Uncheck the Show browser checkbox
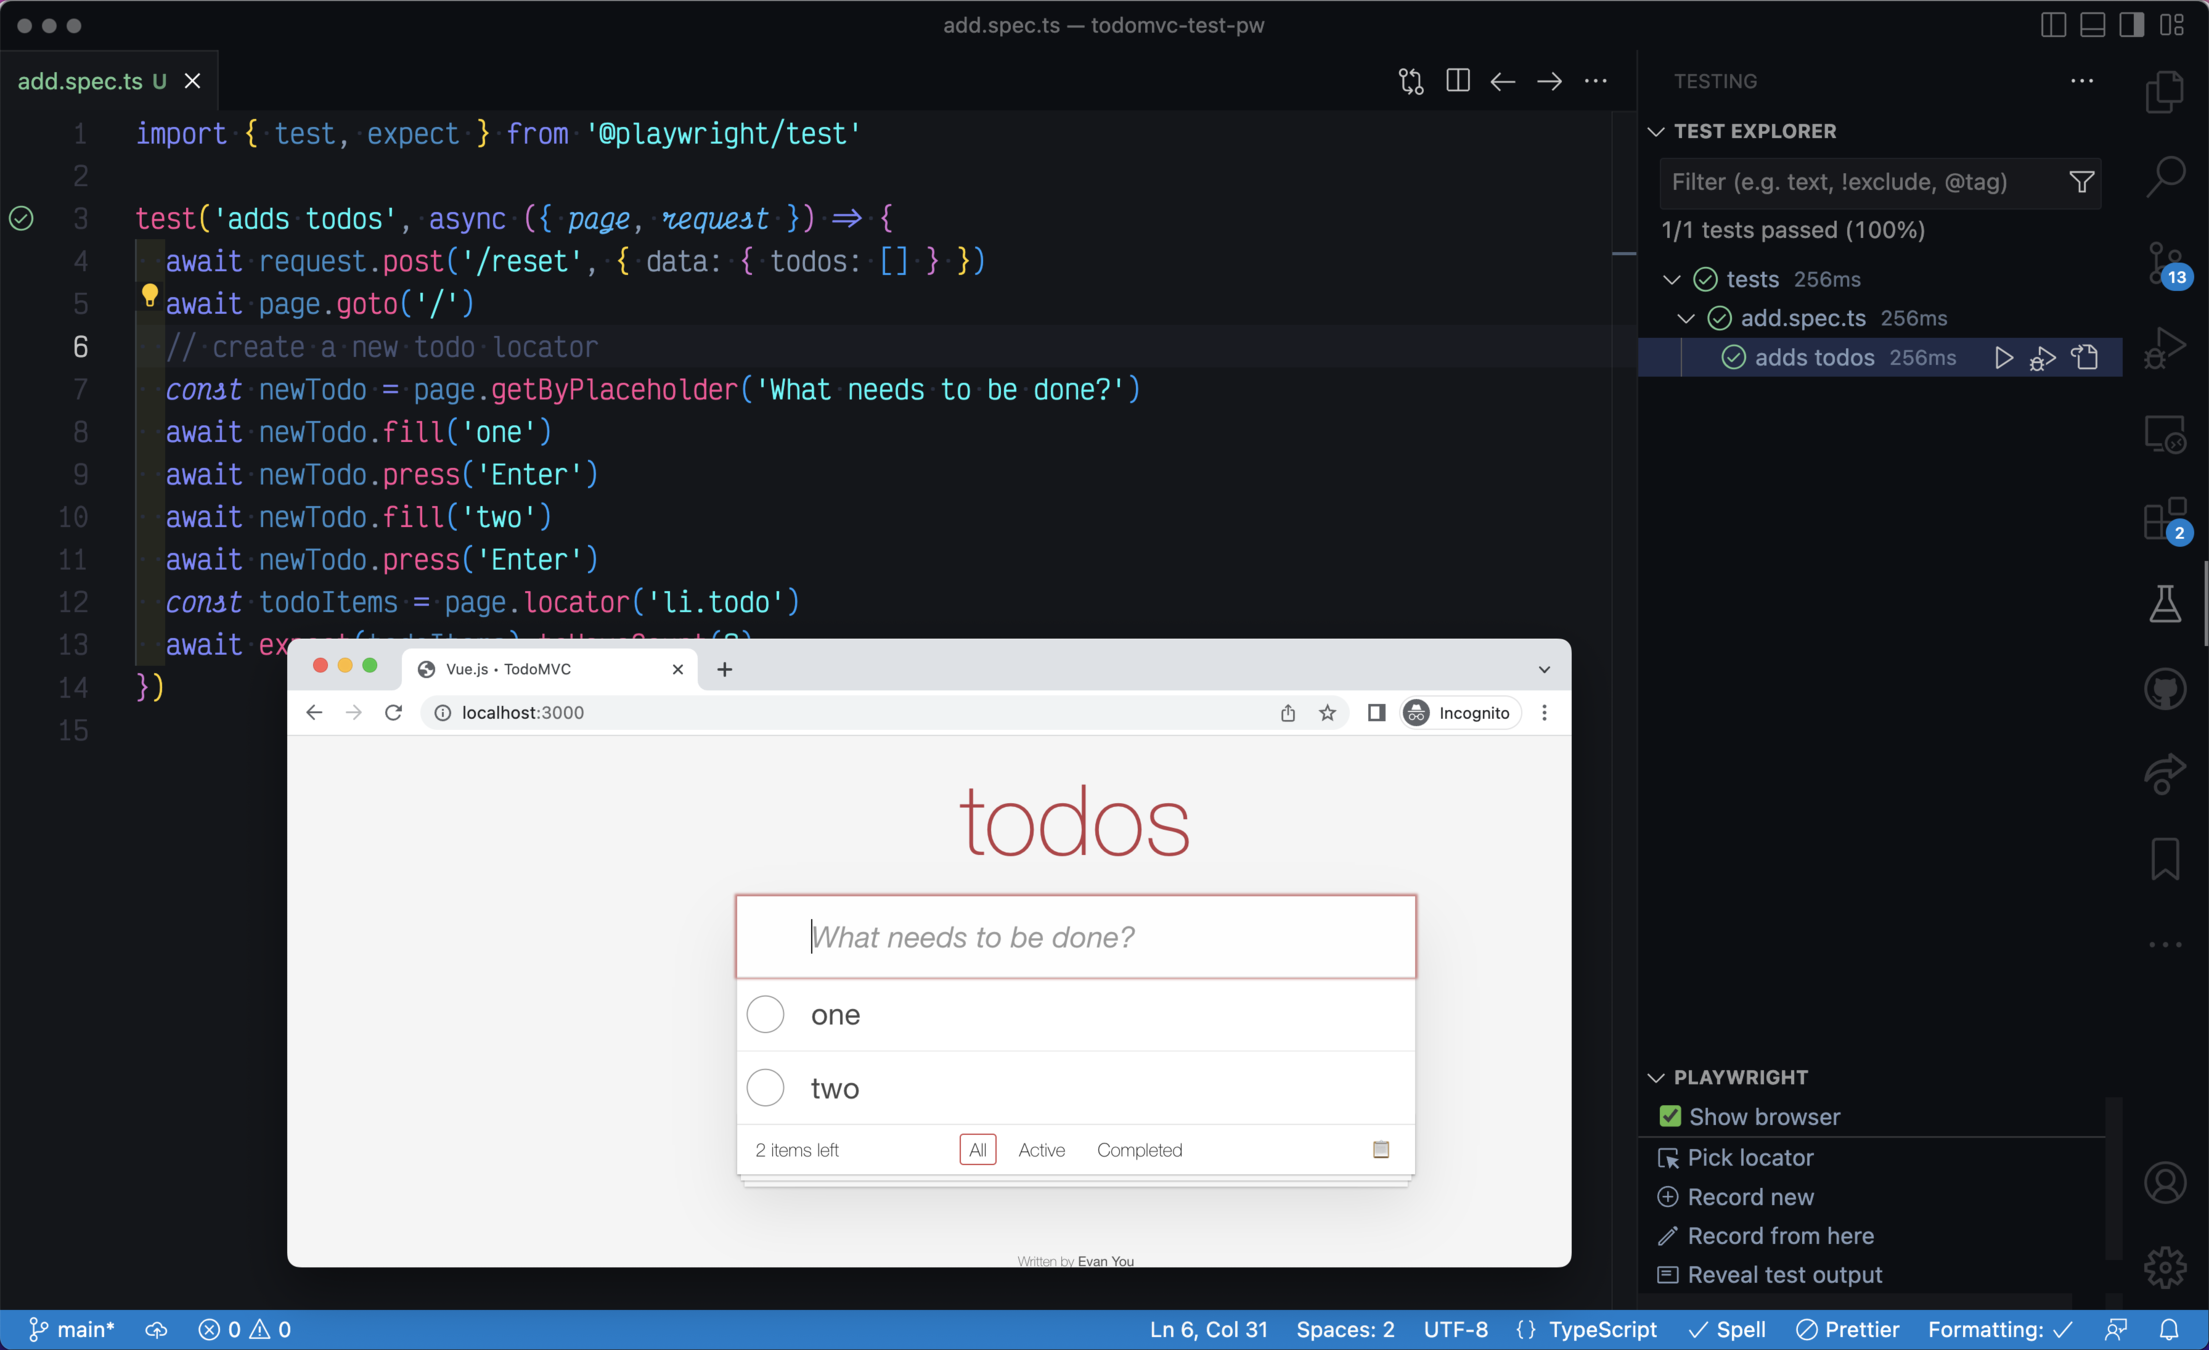 coord(1669,1117)
